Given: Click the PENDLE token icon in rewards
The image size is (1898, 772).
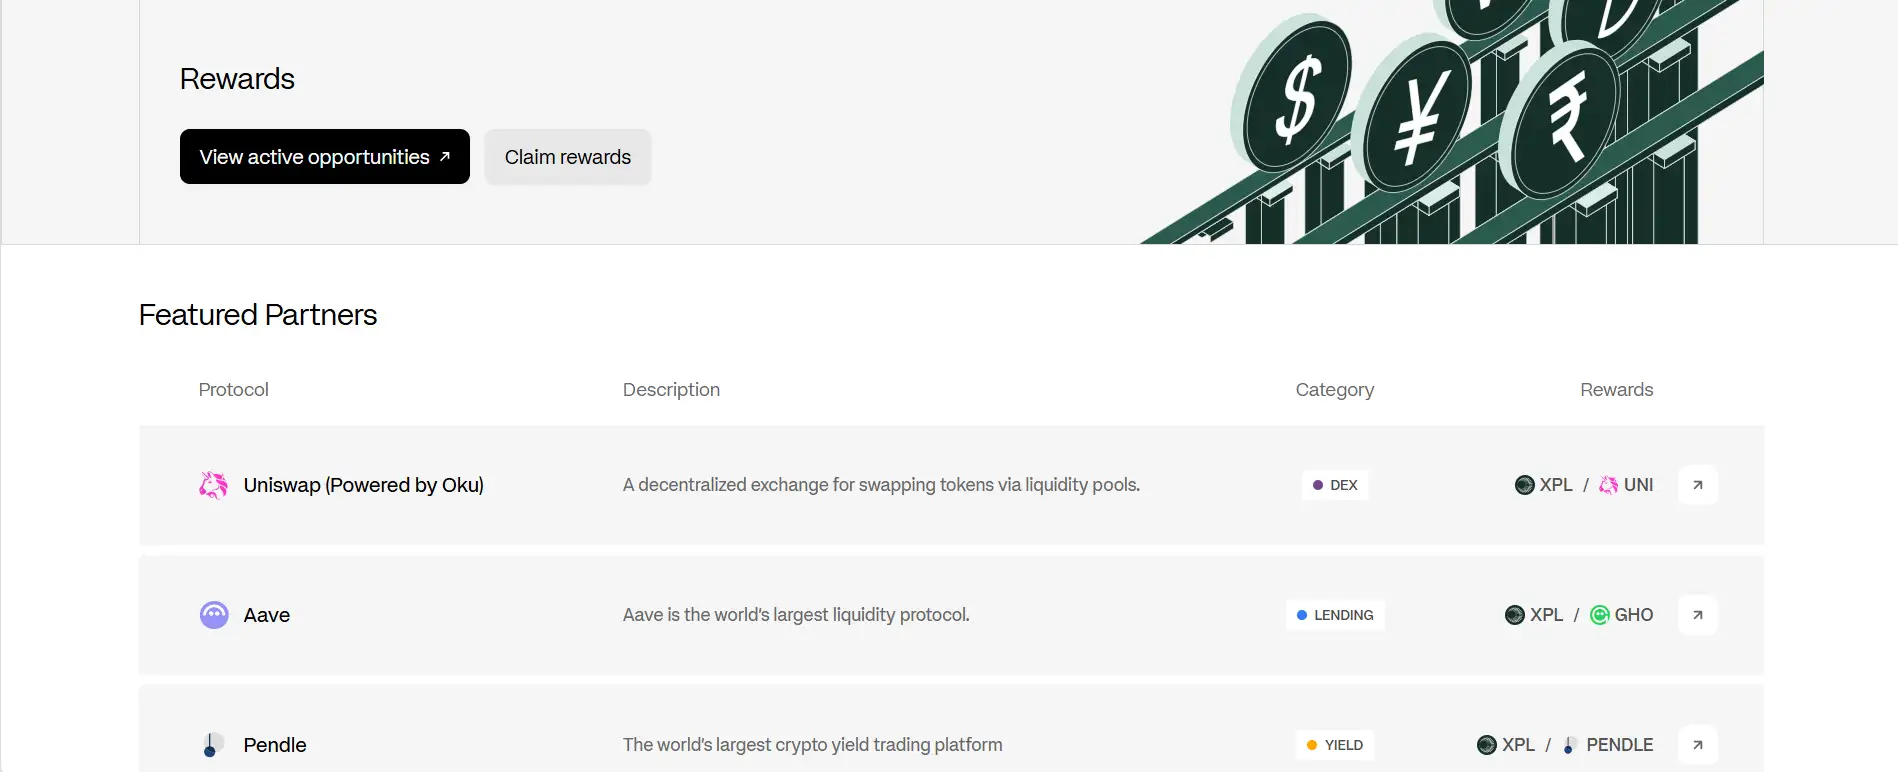Looking at the screenshot, I should tap(1570, 745).
